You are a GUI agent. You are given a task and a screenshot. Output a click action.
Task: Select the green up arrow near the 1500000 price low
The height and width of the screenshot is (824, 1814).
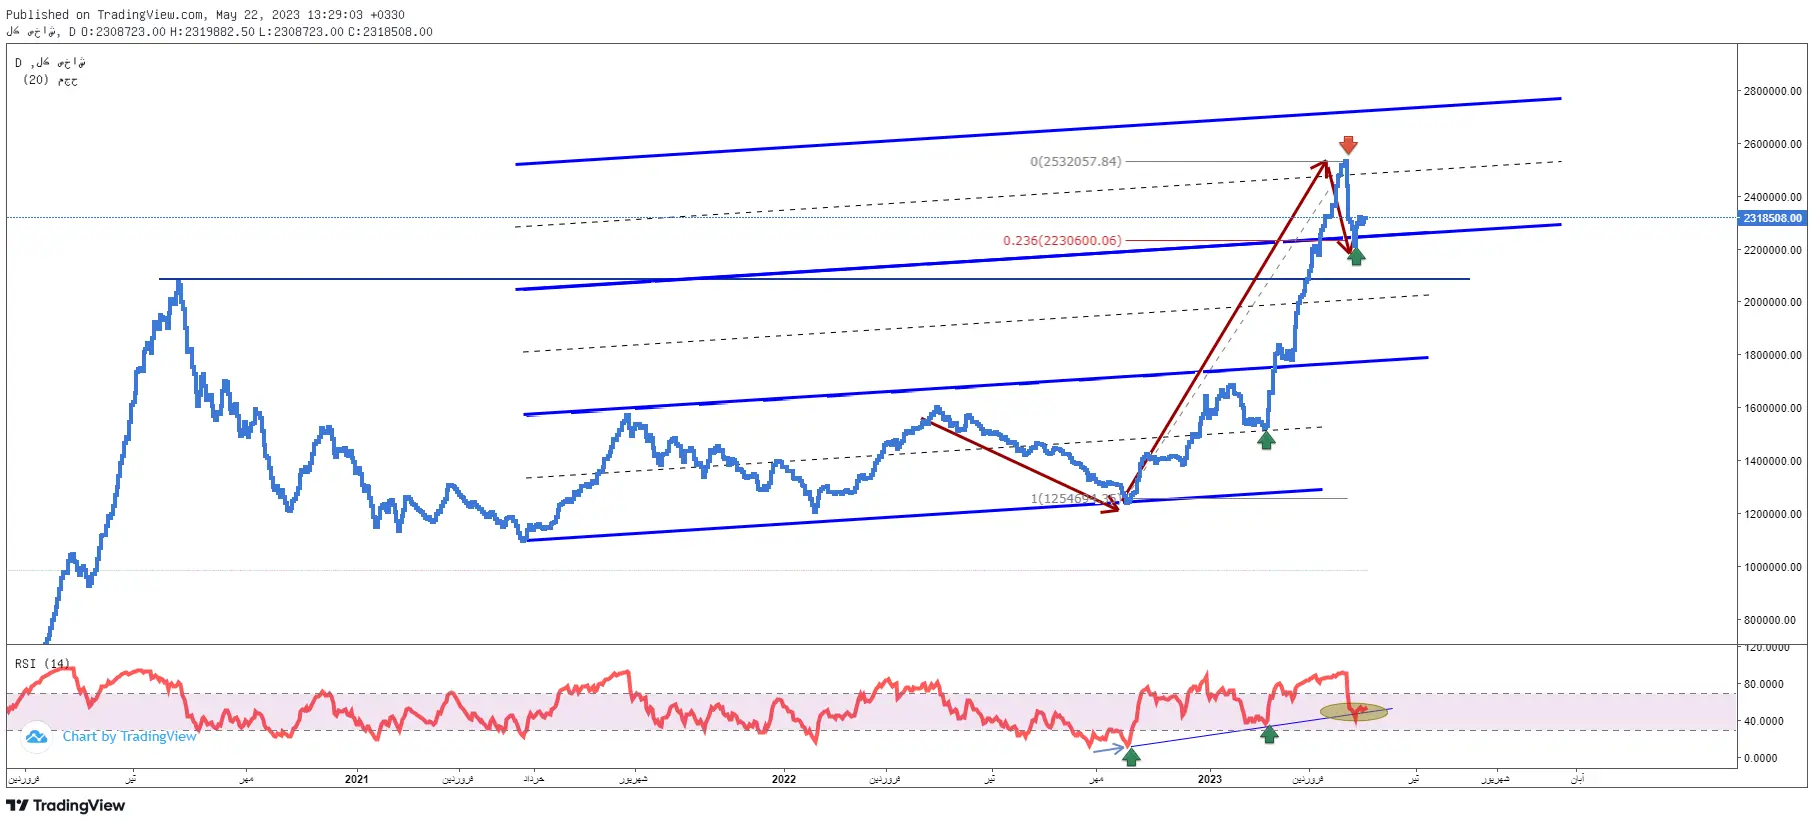[1266, 439]
